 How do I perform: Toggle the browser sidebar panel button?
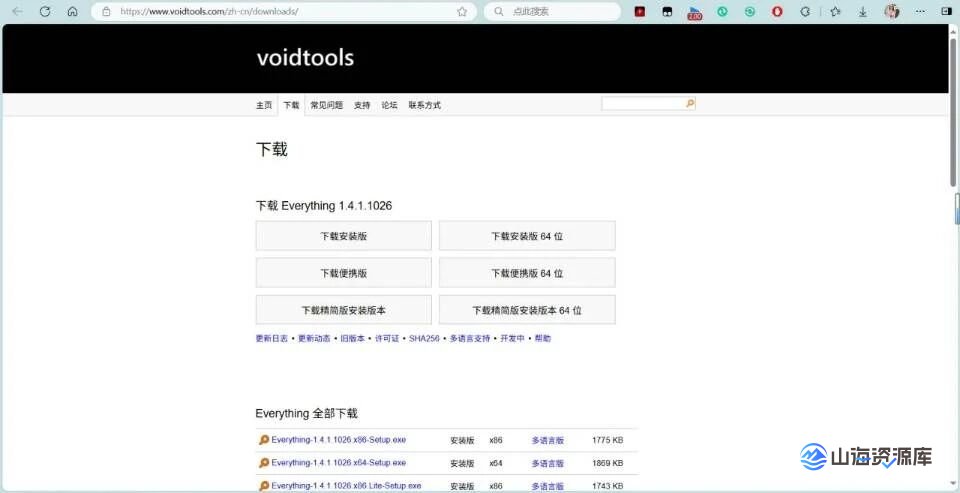click(946, 12)
